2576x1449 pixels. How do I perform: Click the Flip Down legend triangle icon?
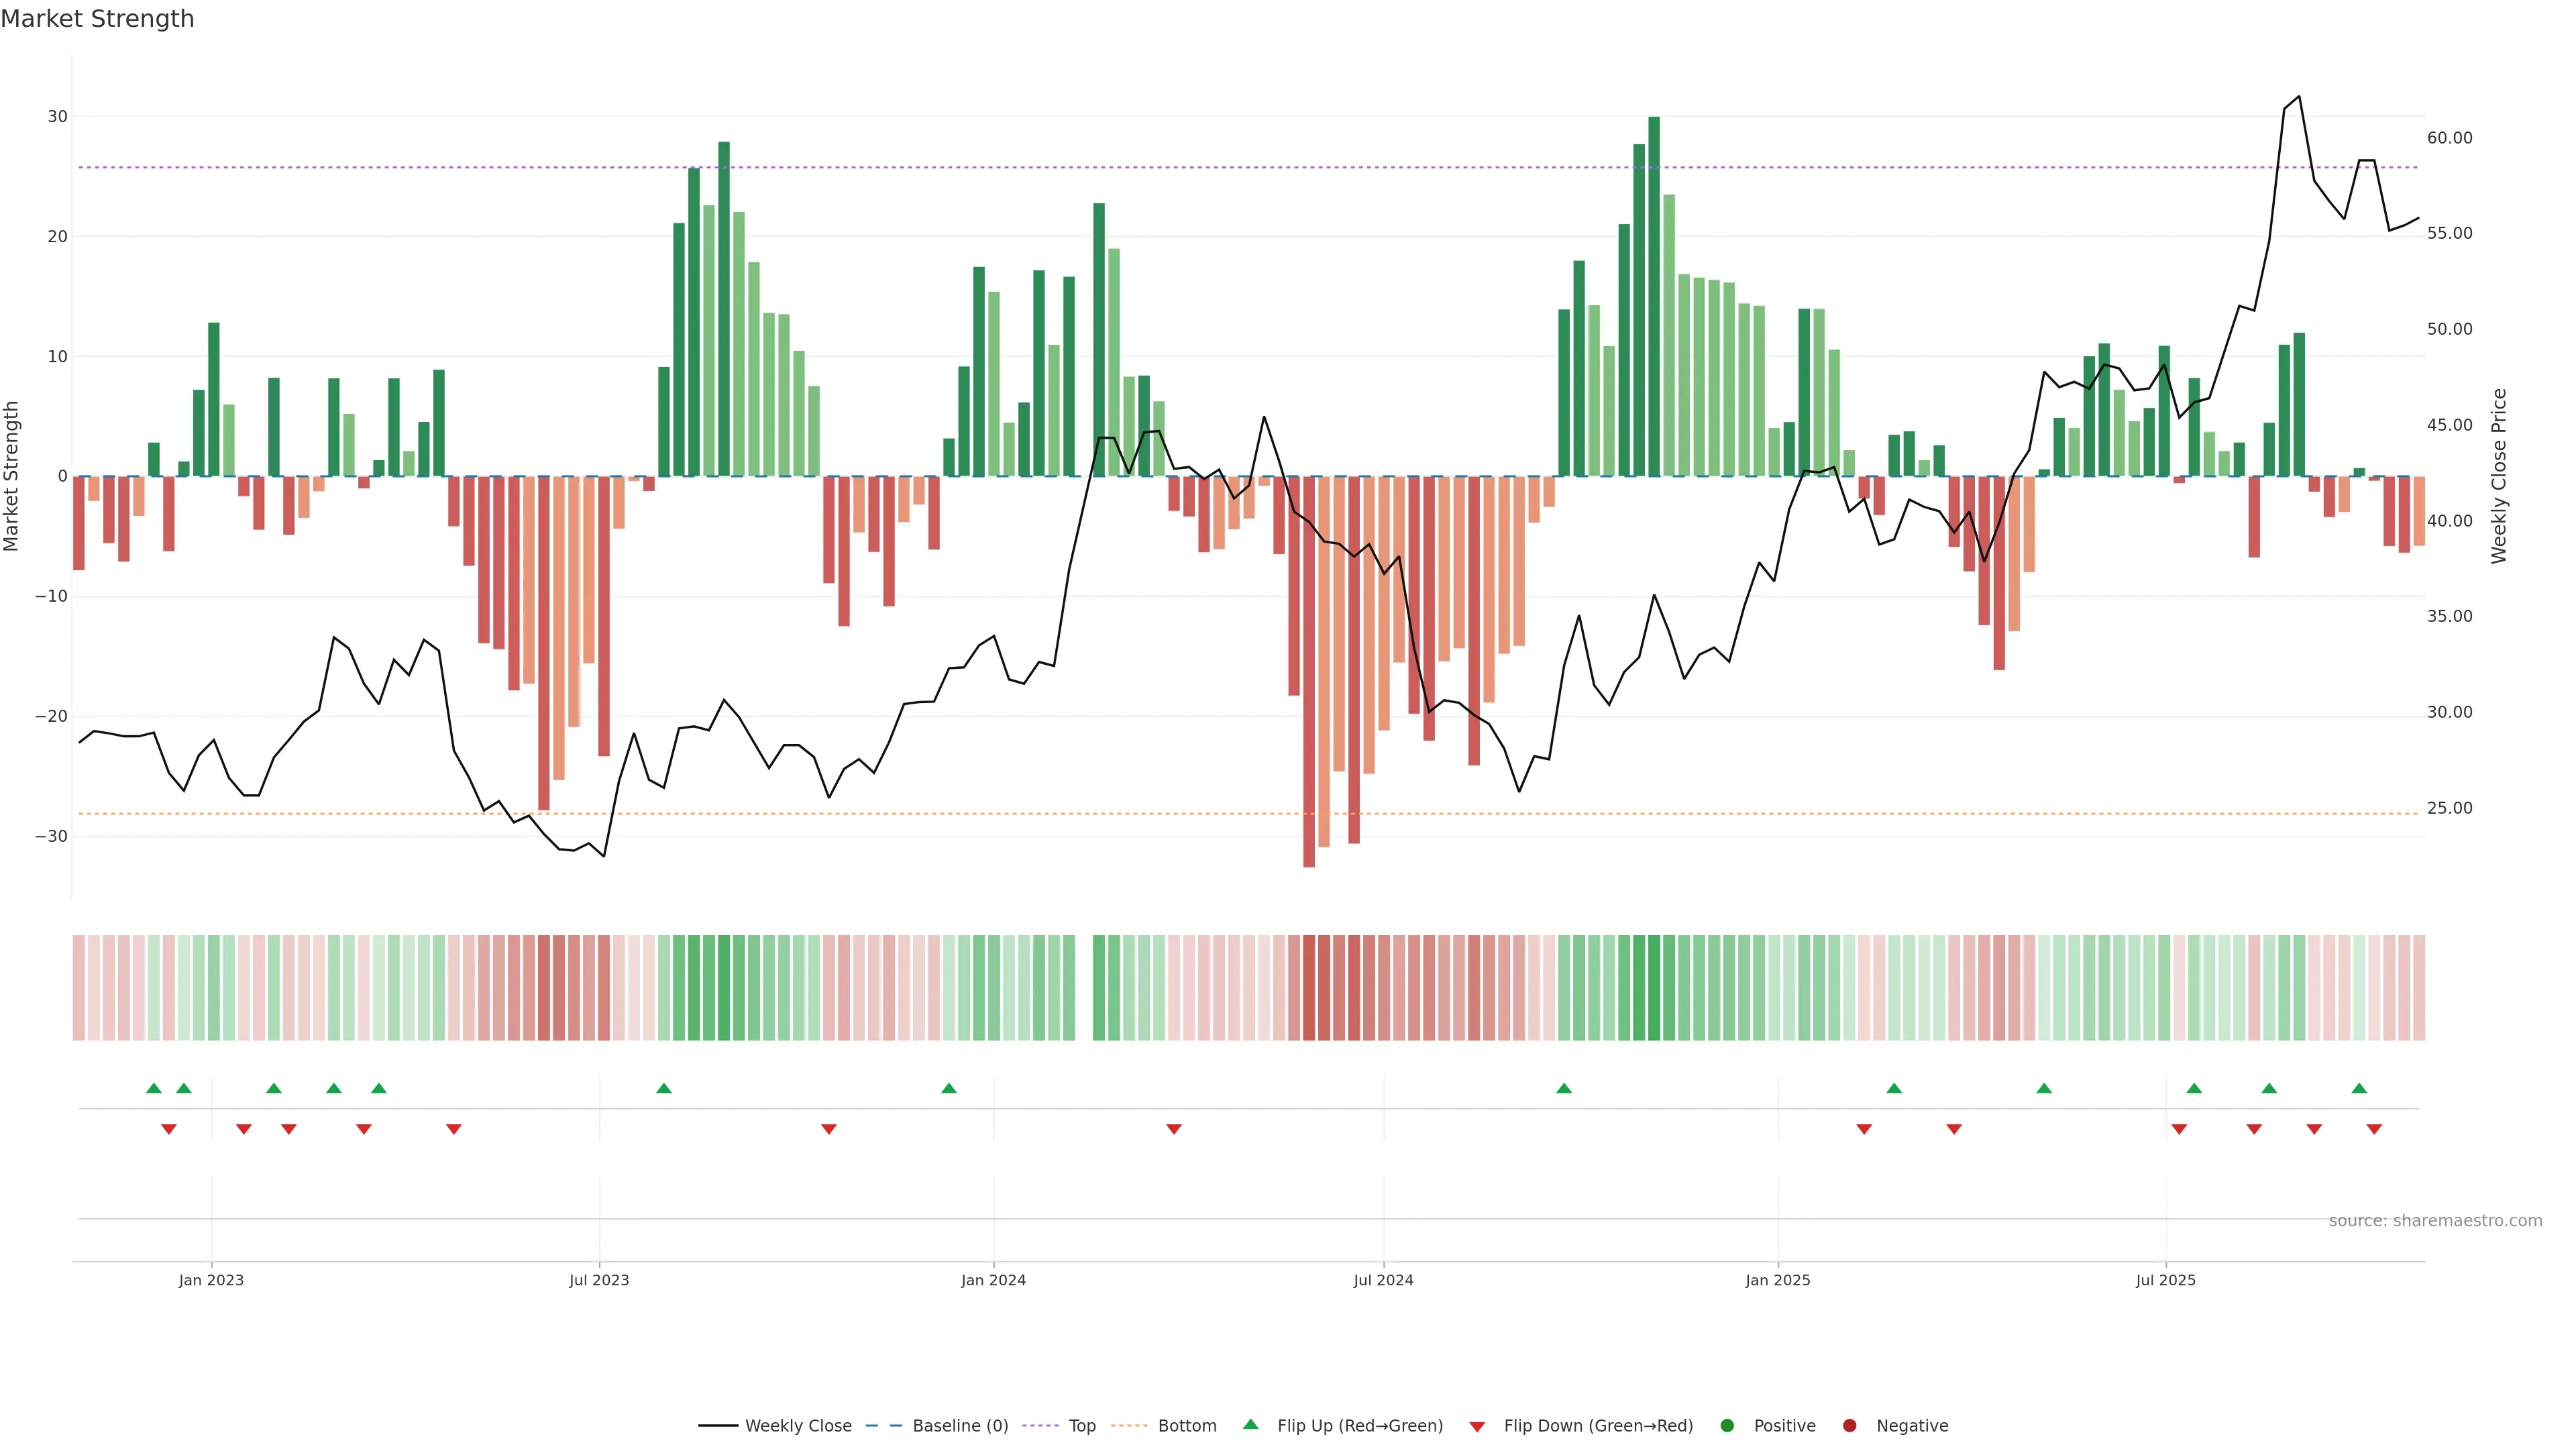pyautogui.click(x=1477, y=1427)
